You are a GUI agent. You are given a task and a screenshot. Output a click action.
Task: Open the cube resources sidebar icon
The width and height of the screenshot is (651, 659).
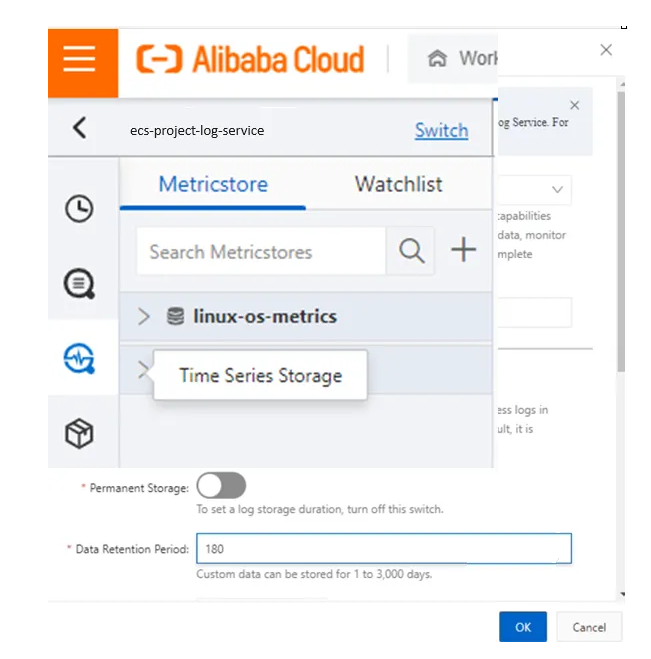(79, 433)
